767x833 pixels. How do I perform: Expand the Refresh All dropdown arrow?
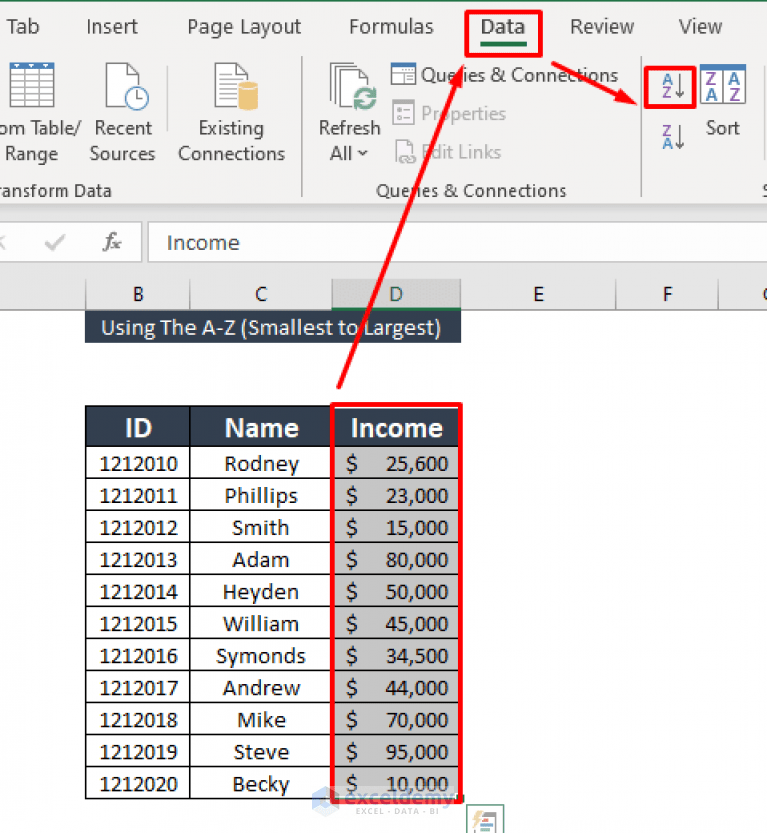click(363, 154)
